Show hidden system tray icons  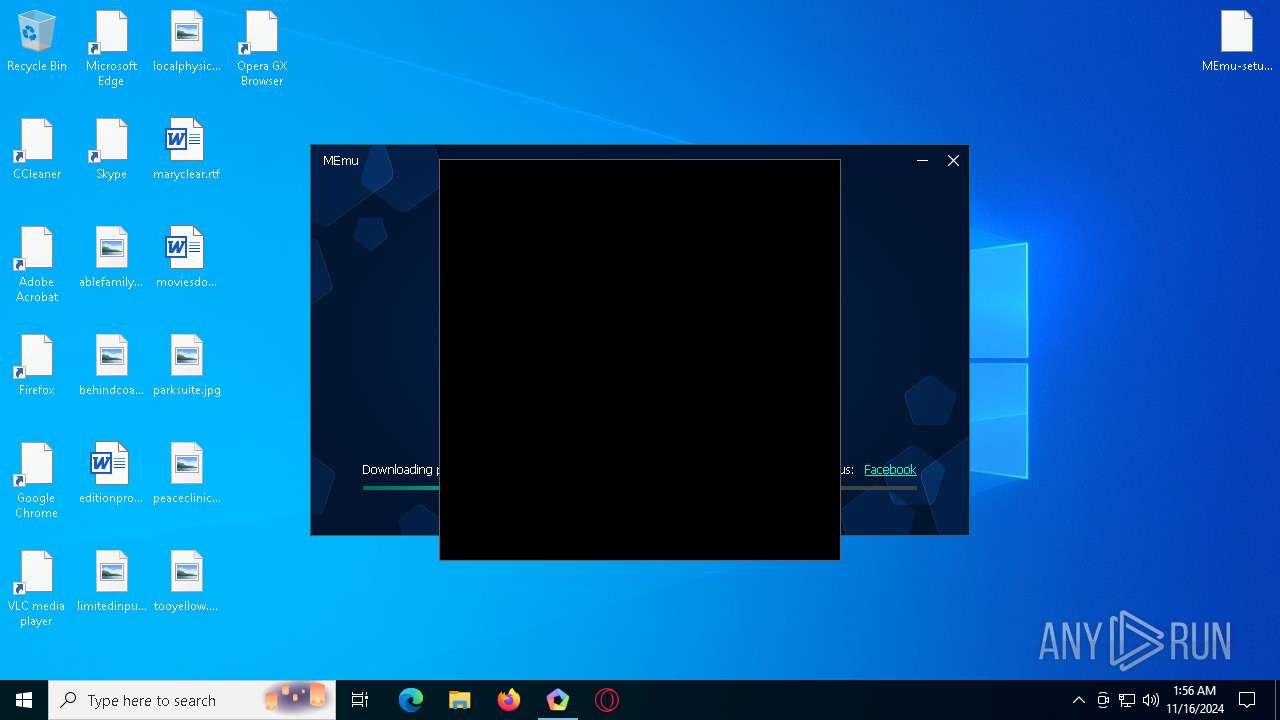click(x=1078, y=700)
